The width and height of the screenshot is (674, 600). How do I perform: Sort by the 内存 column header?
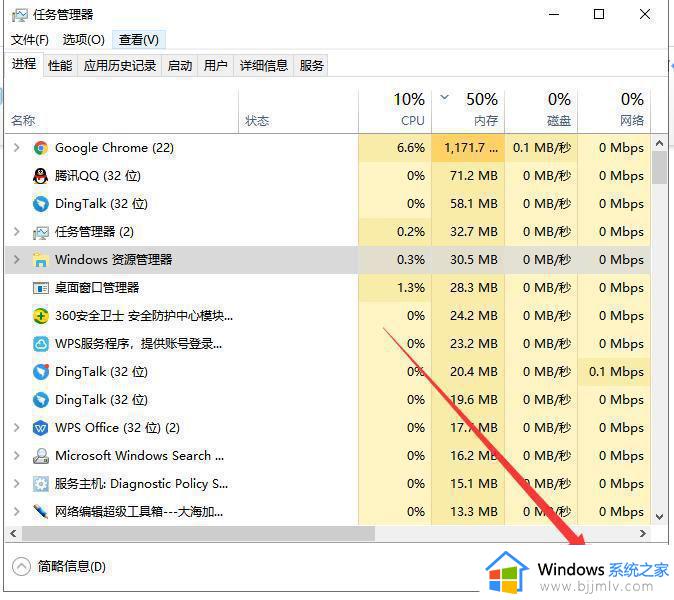coord(468,110)
